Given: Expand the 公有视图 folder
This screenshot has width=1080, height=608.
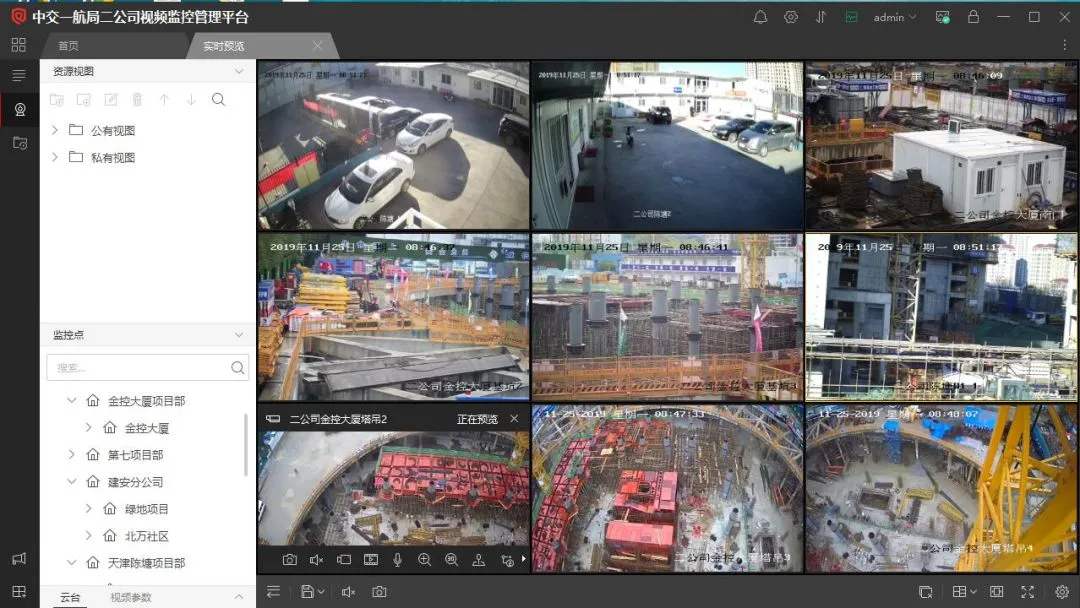Looking at the screenshot, I should [x=55, y=130].
